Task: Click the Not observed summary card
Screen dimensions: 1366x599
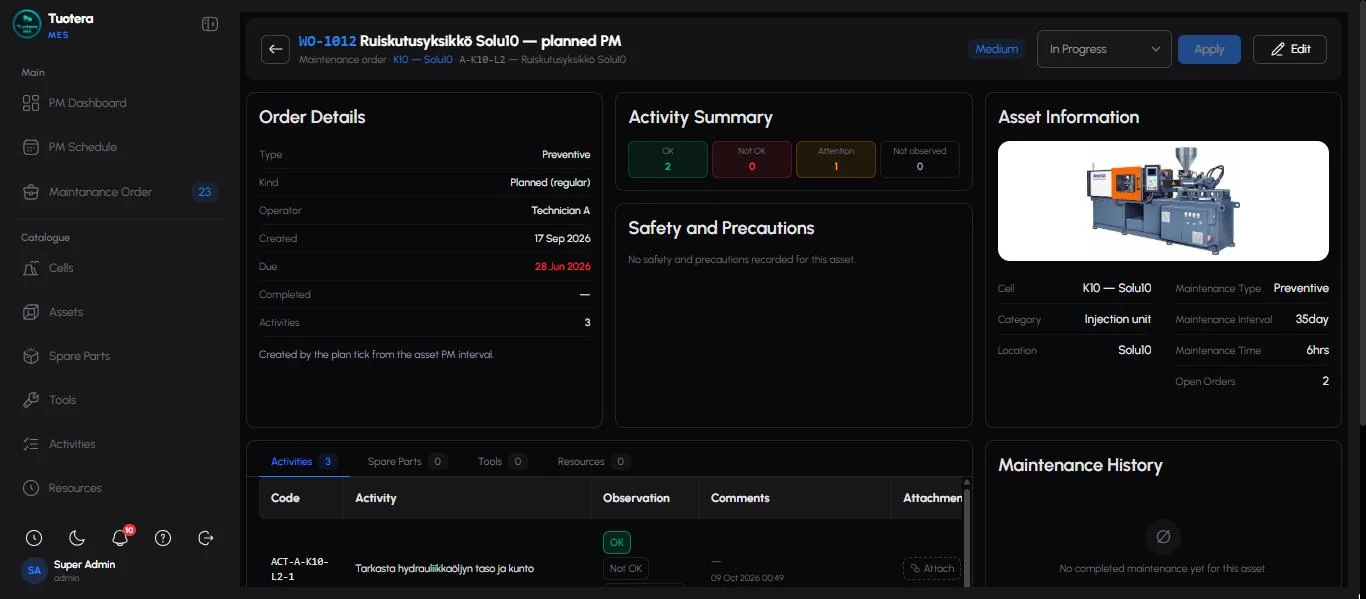Action: click(920, 159)
